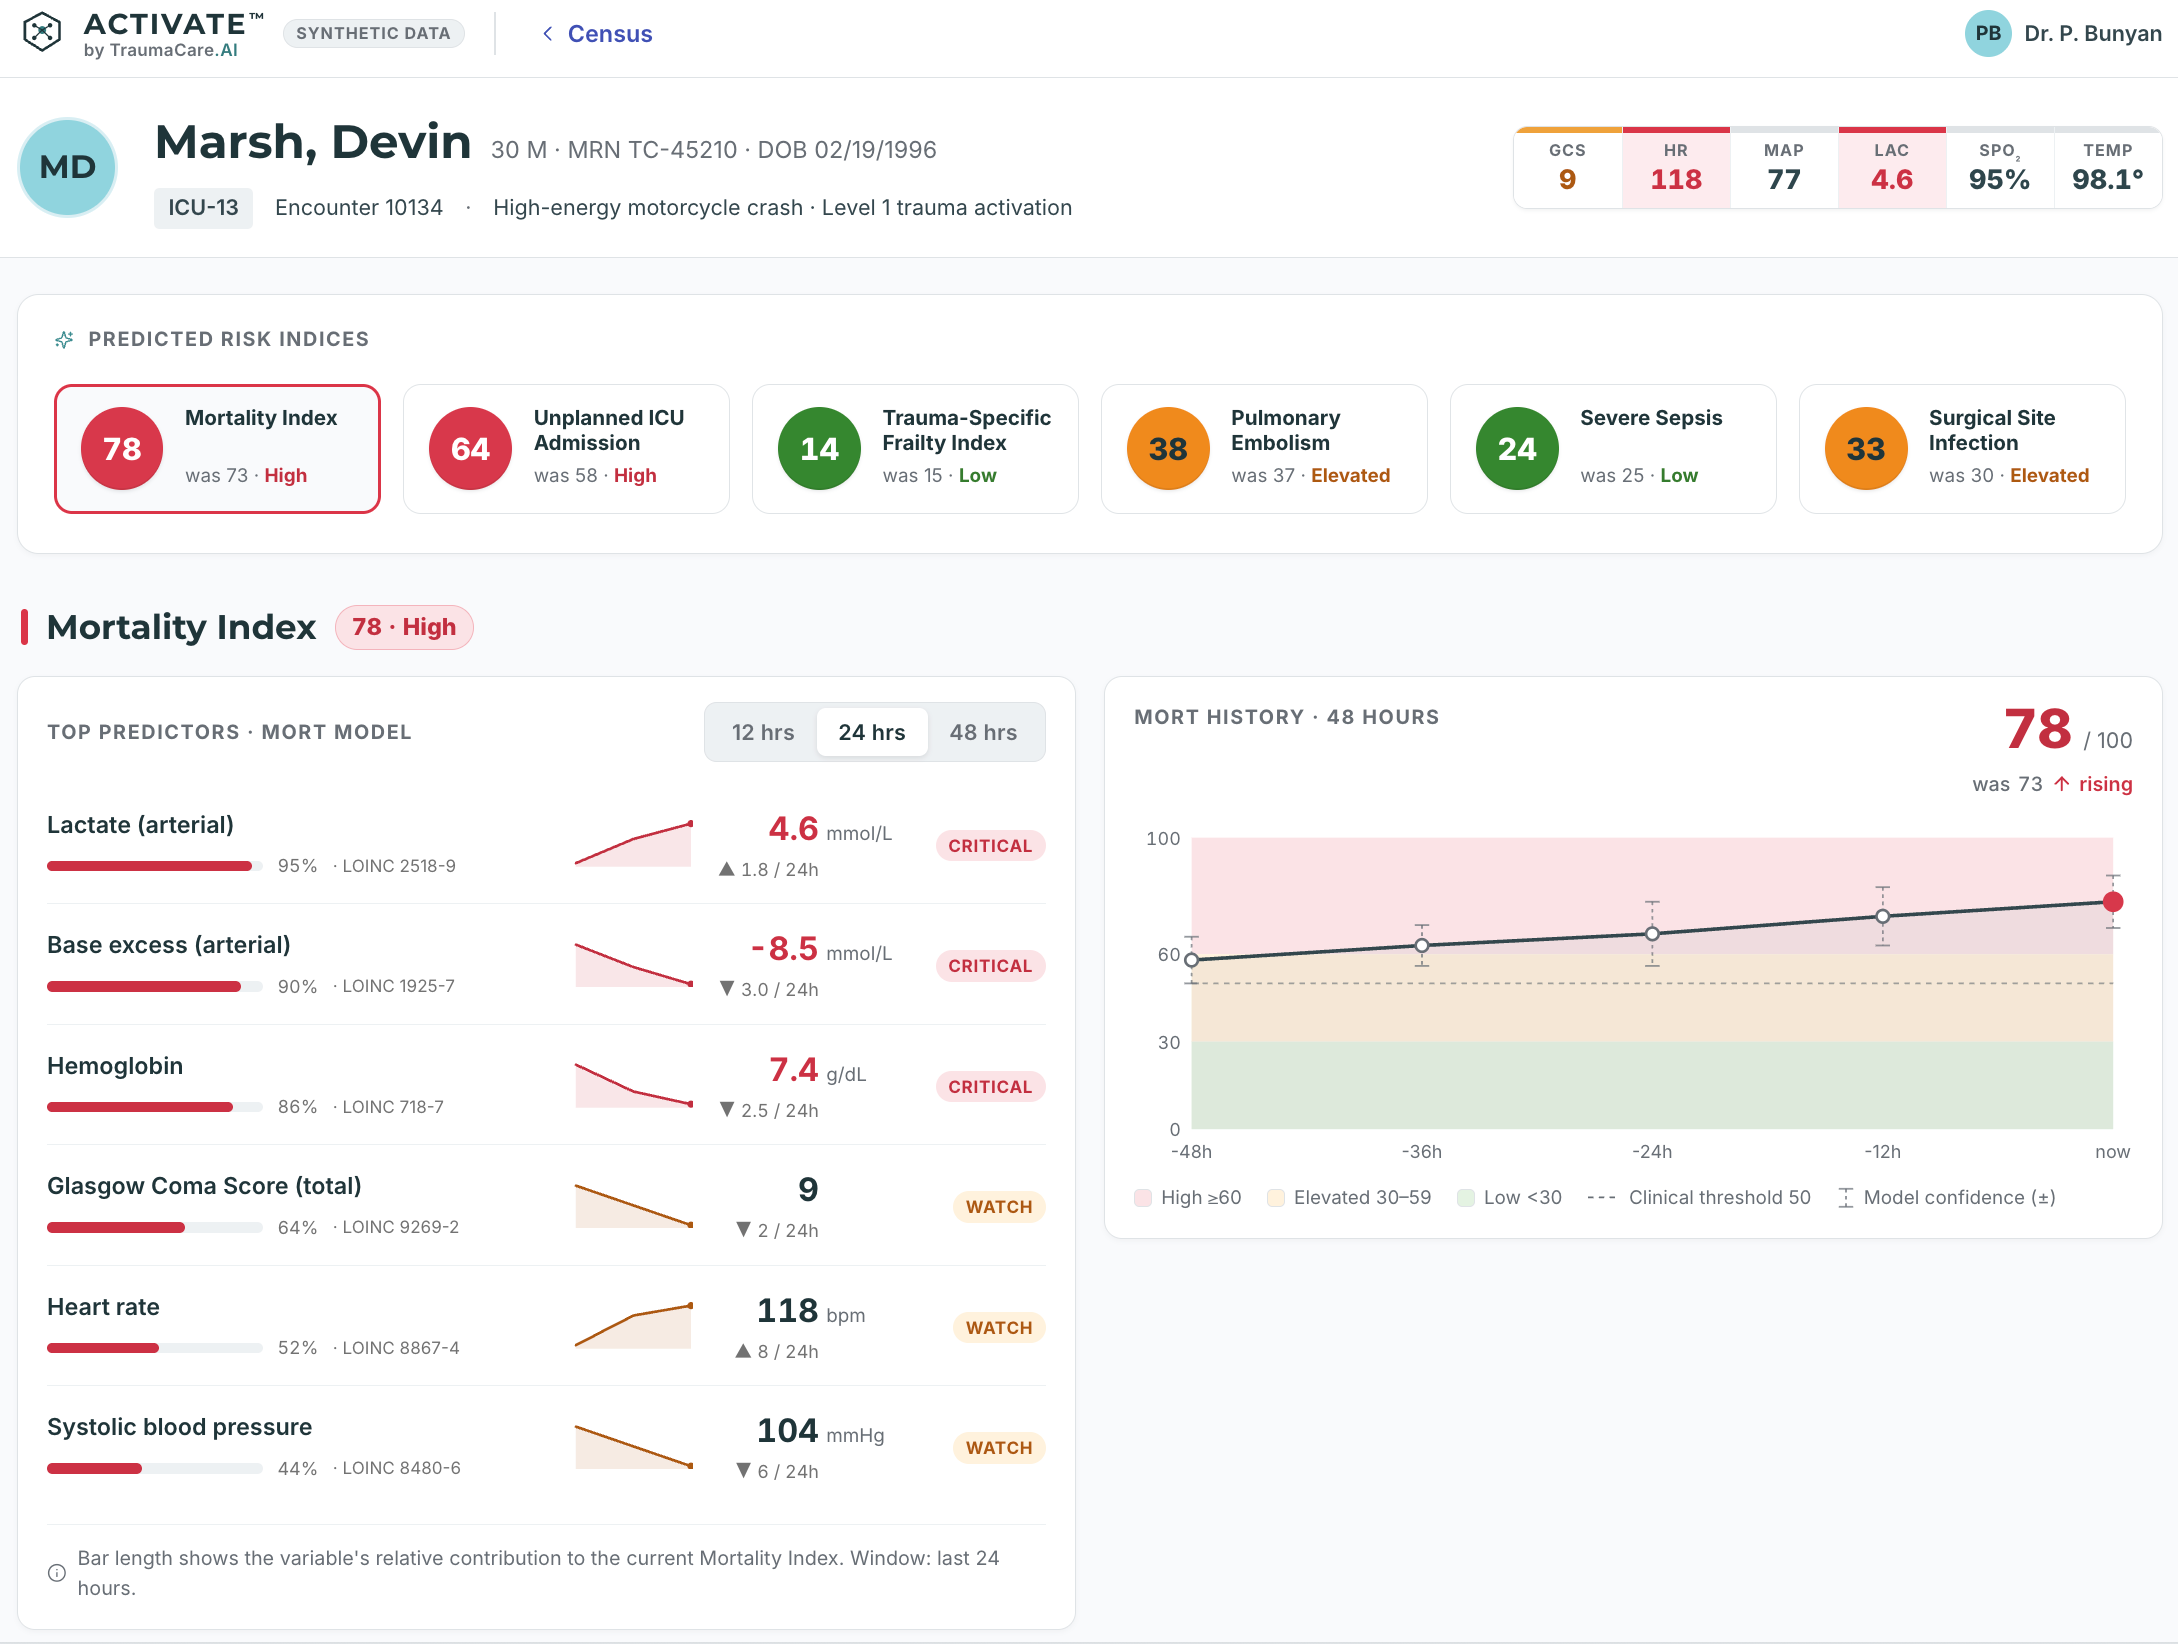Click the Elevated 30–59 legend swatch
Image resolution: width=2178 pixels, height=1644 pixels.
tap(1276, 1198)
